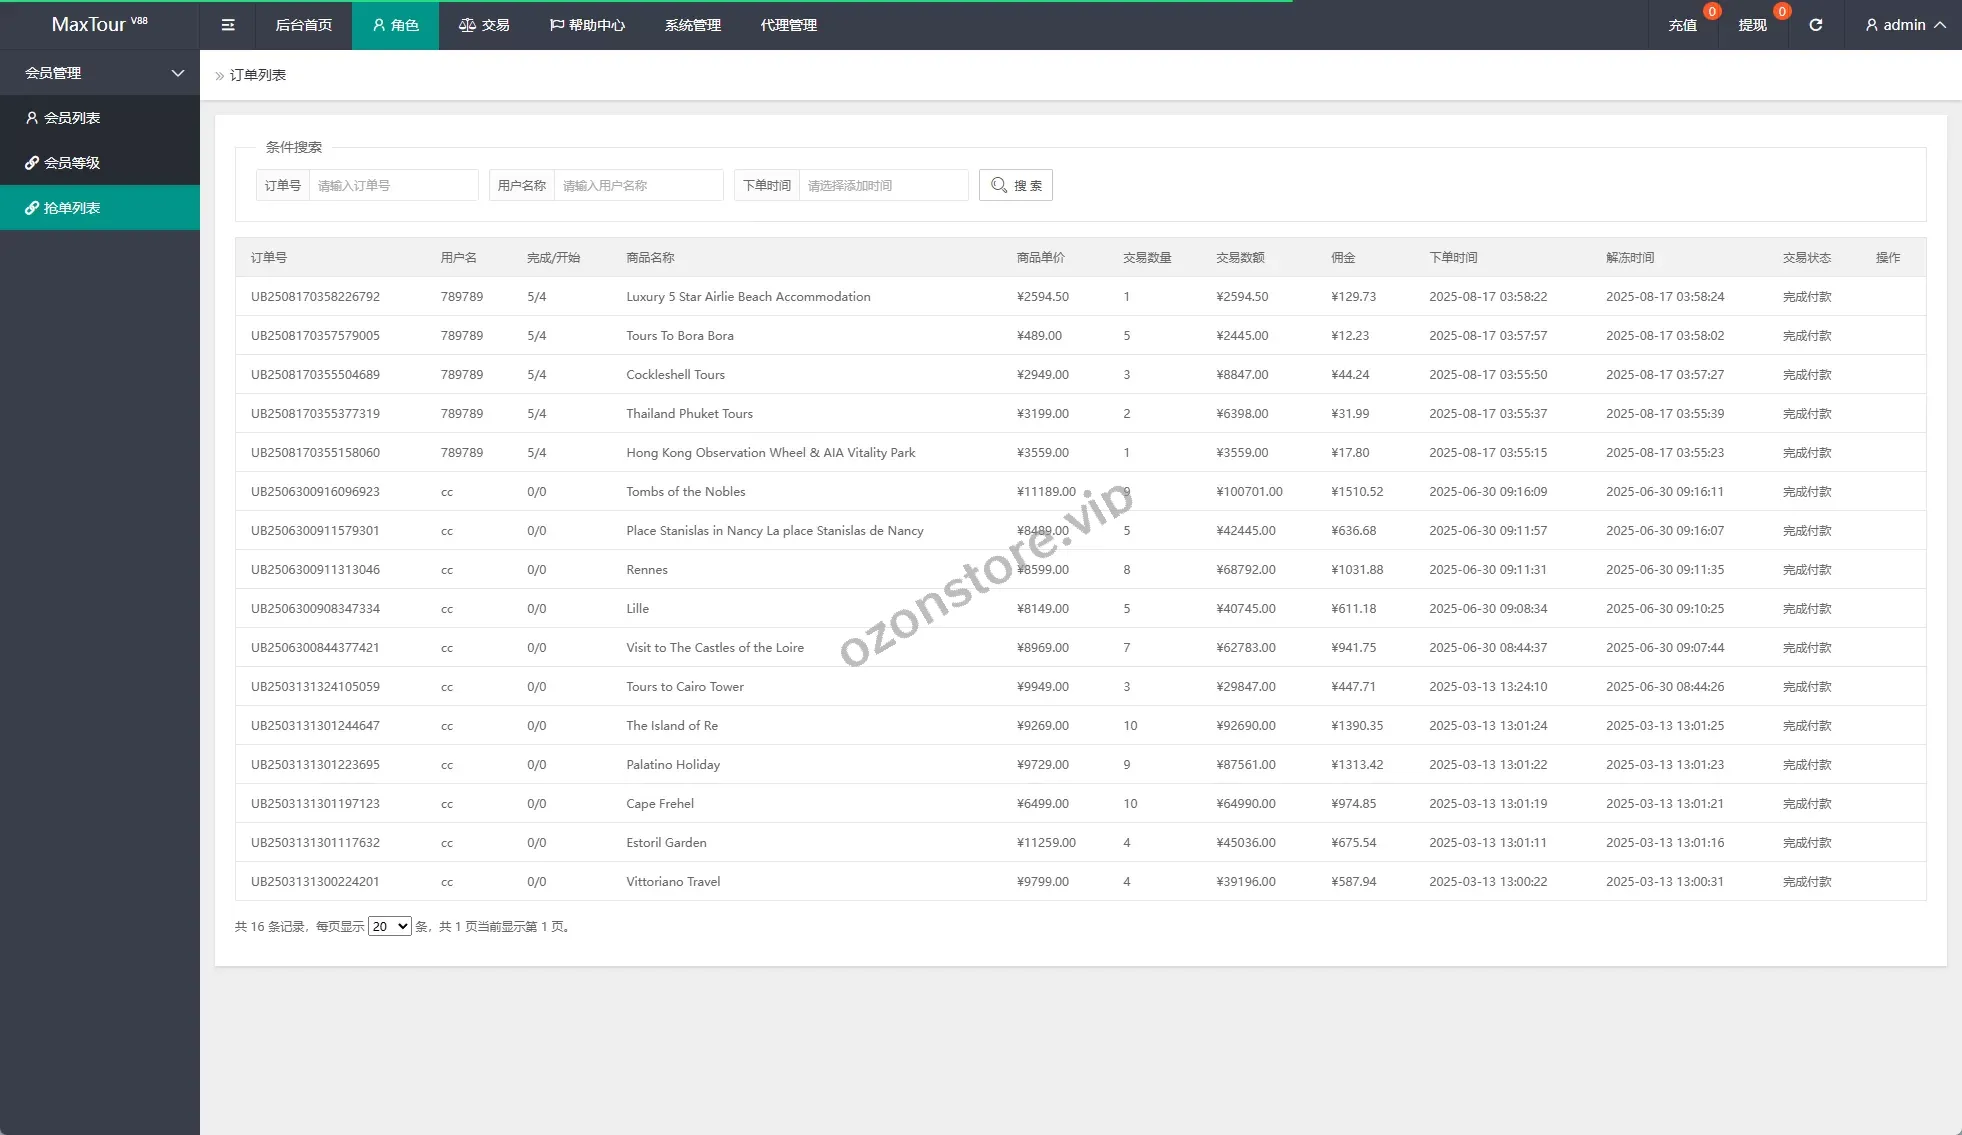Click the 下单时间 order time date field

coord(882,185)
